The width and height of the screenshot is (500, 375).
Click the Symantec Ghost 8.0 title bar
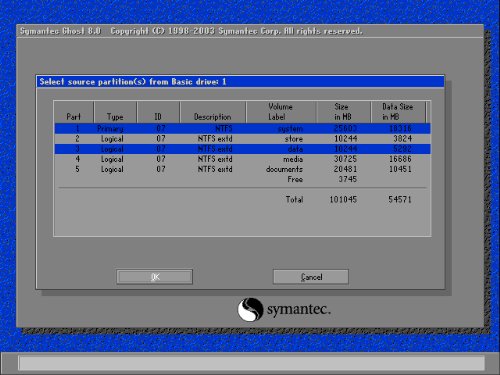(250, 31)
